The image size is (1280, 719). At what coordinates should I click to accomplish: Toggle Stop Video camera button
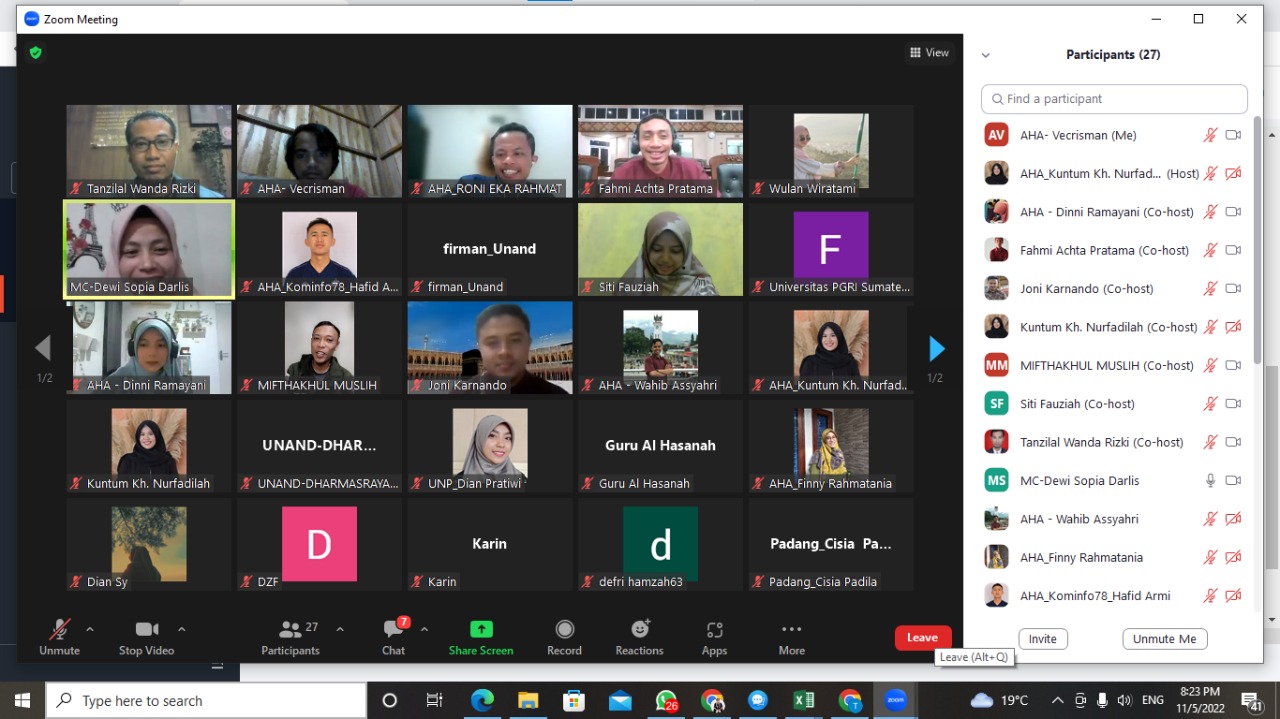[146, 637]
